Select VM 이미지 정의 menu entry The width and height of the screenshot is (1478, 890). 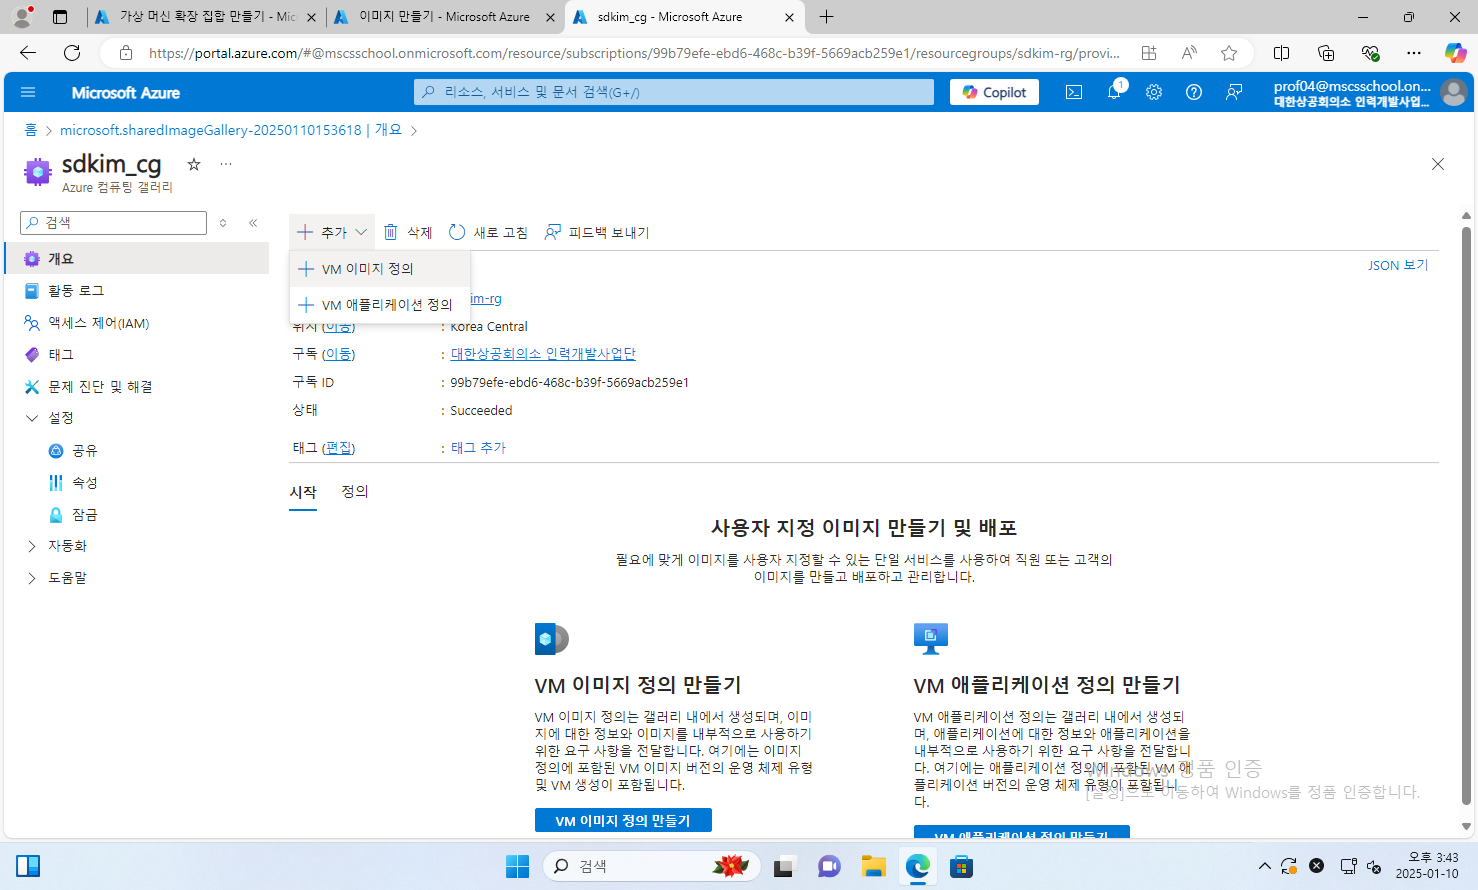380,269
